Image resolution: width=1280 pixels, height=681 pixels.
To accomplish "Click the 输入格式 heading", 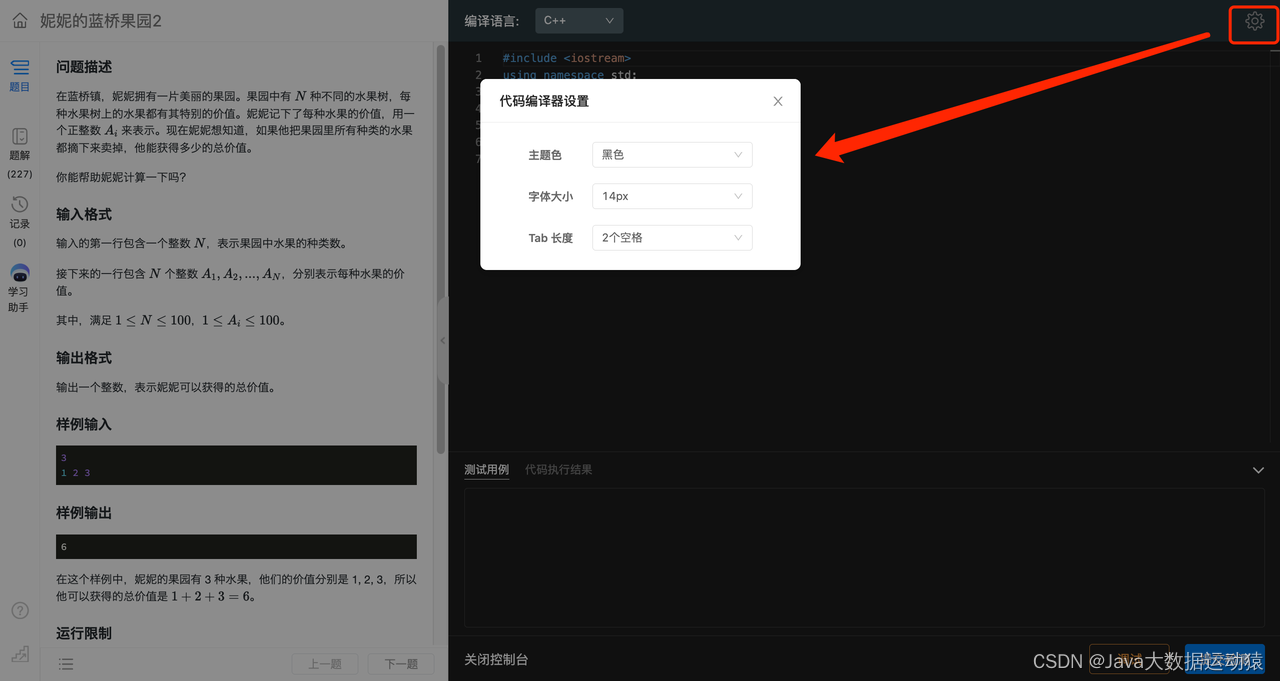I will 84,214.
